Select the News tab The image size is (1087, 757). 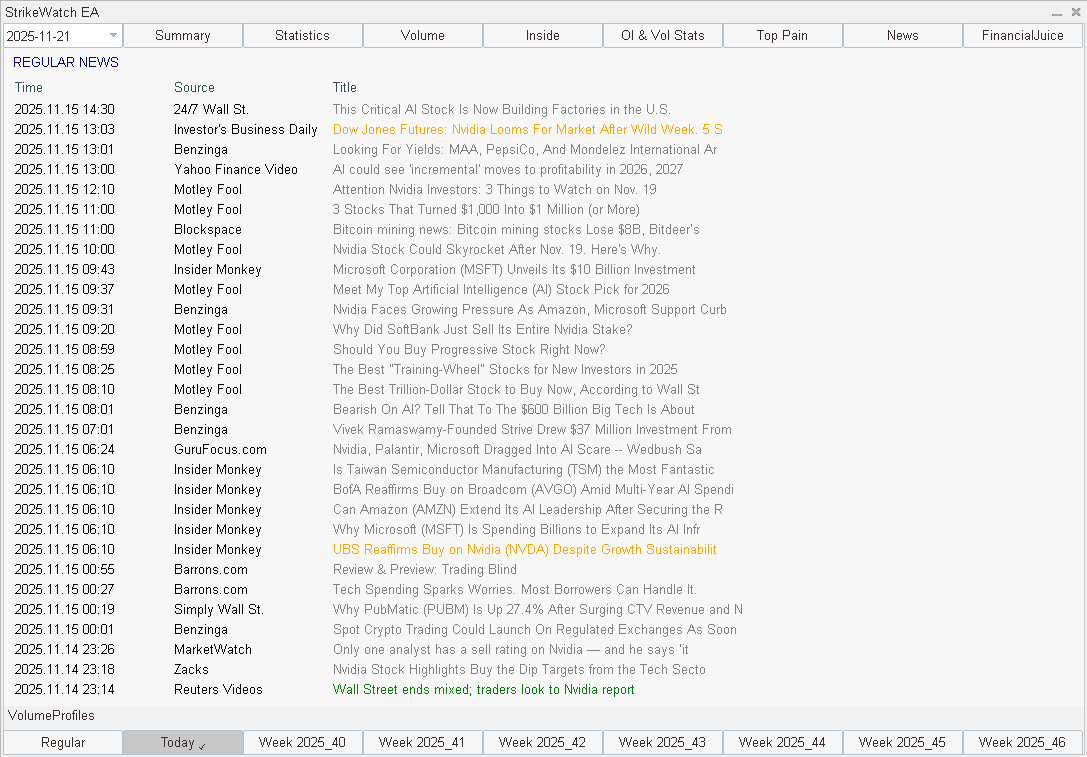pos(902,35)
